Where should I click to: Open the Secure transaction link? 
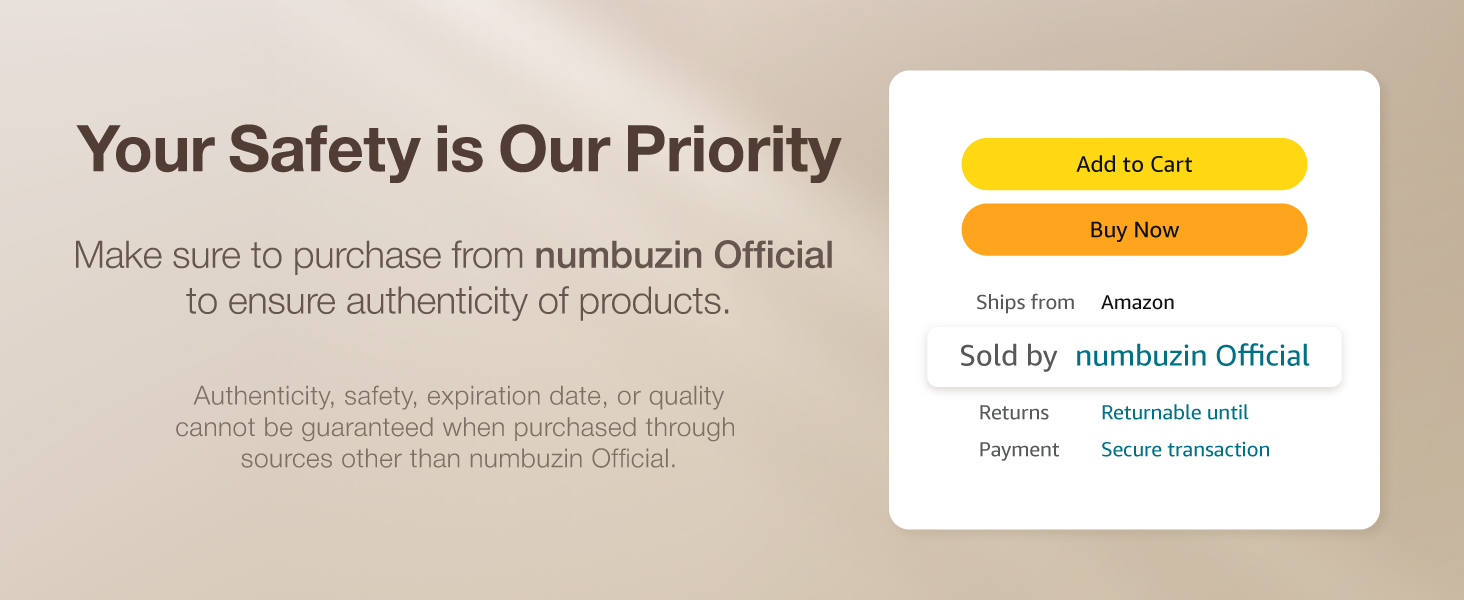click(1185, 449)
